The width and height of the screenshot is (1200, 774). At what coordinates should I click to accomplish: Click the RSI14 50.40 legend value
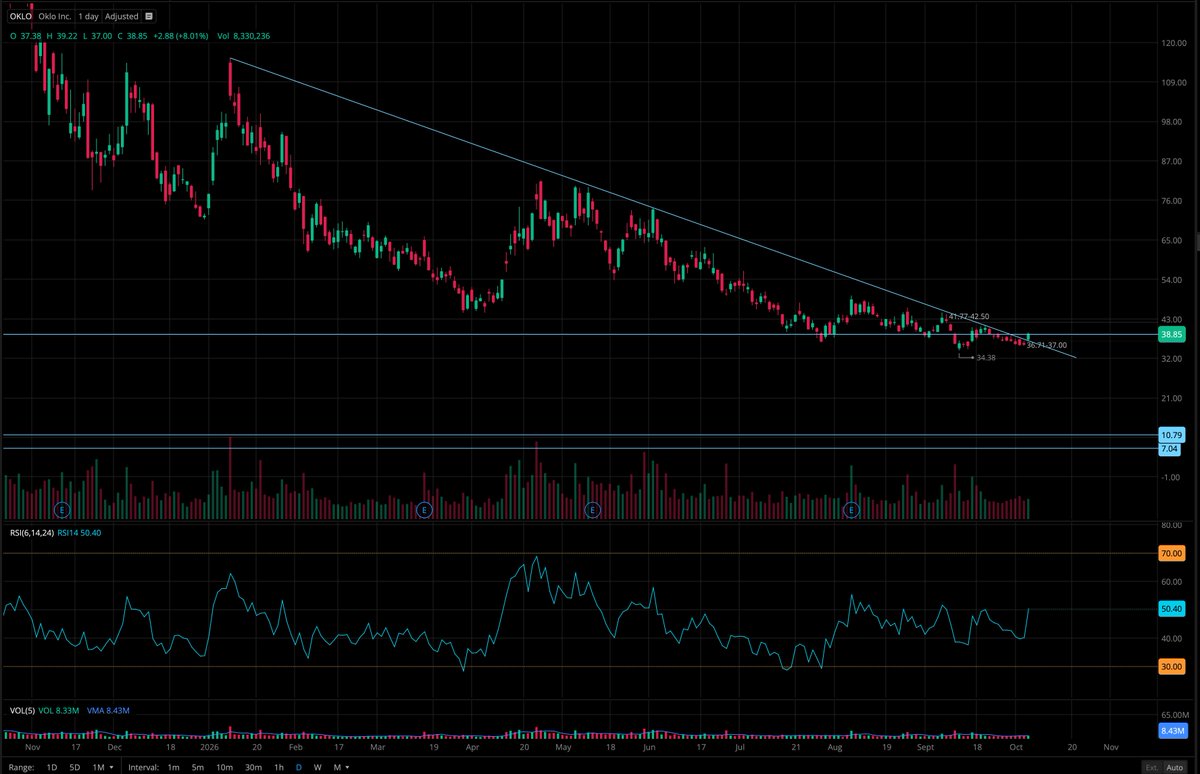[x=78, y=532]
